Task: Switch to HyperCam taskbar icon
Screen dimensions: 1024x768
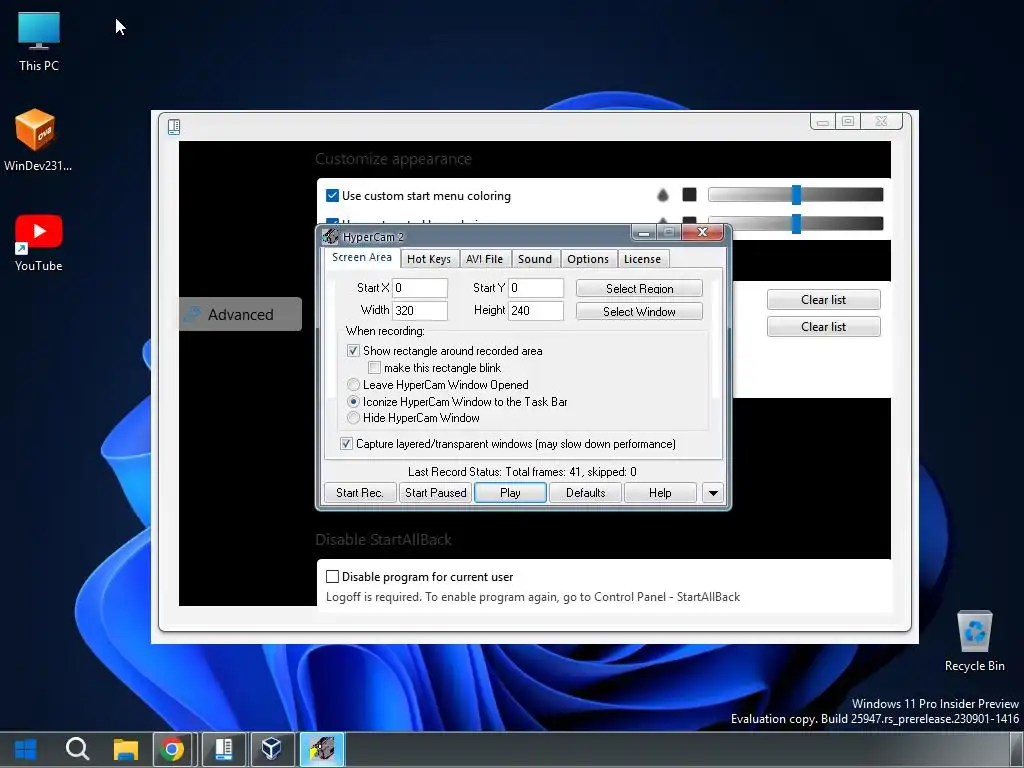Action: click(322, 749)
